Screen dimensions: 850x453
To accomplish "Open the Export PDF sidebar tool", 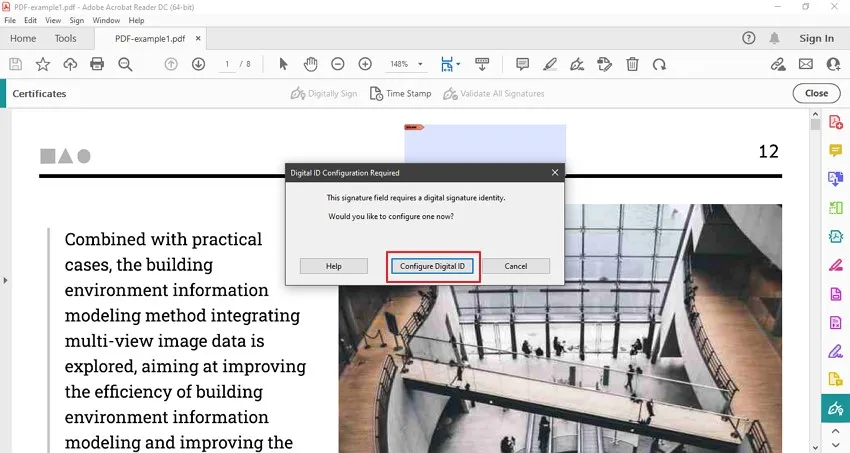I will tap(835, 178).
